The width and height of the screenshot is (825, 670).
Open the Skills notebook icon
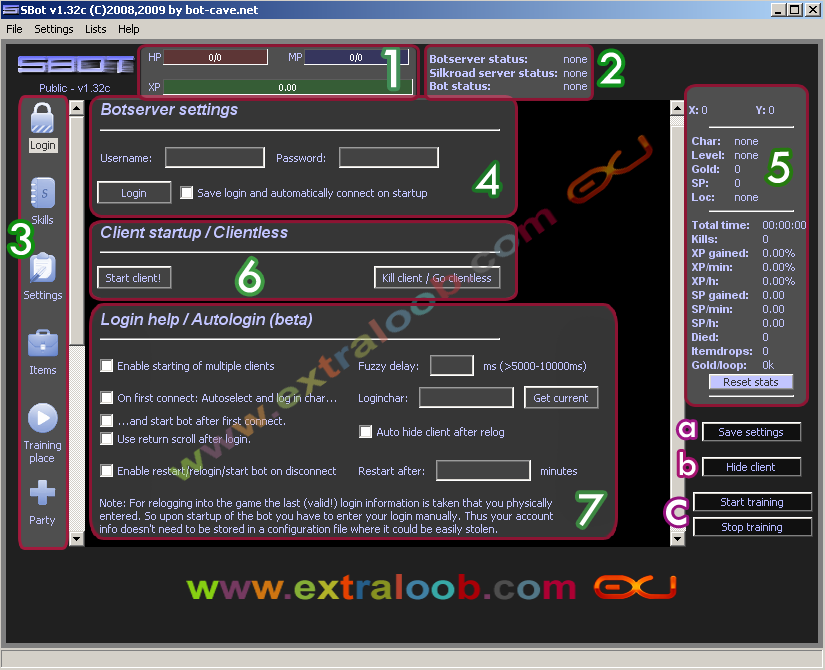(43, 193)
